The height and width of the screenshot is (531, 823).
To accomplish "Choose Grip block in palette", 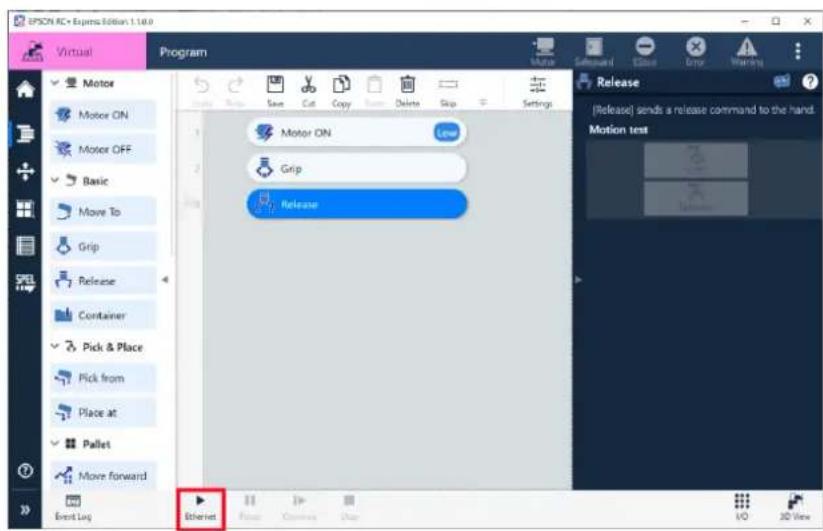I will click(103, 246).
